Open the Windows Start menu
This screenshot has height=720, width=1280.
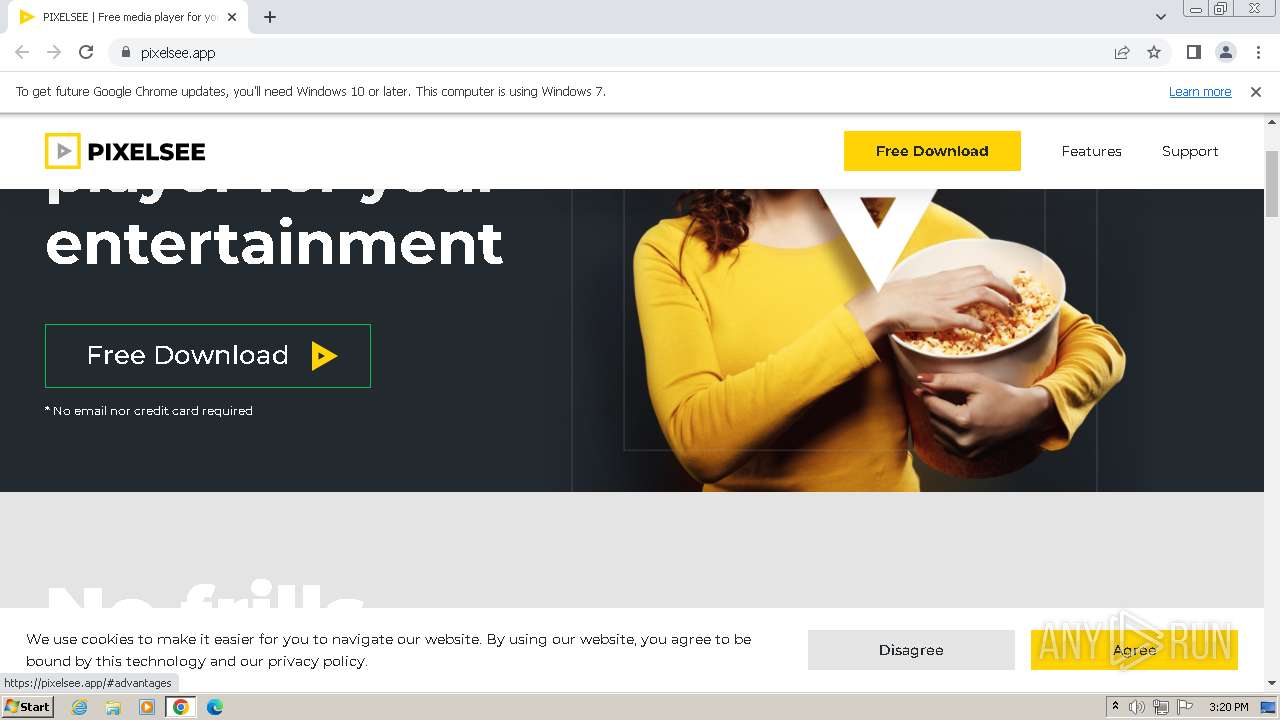[x=27, y=707]
